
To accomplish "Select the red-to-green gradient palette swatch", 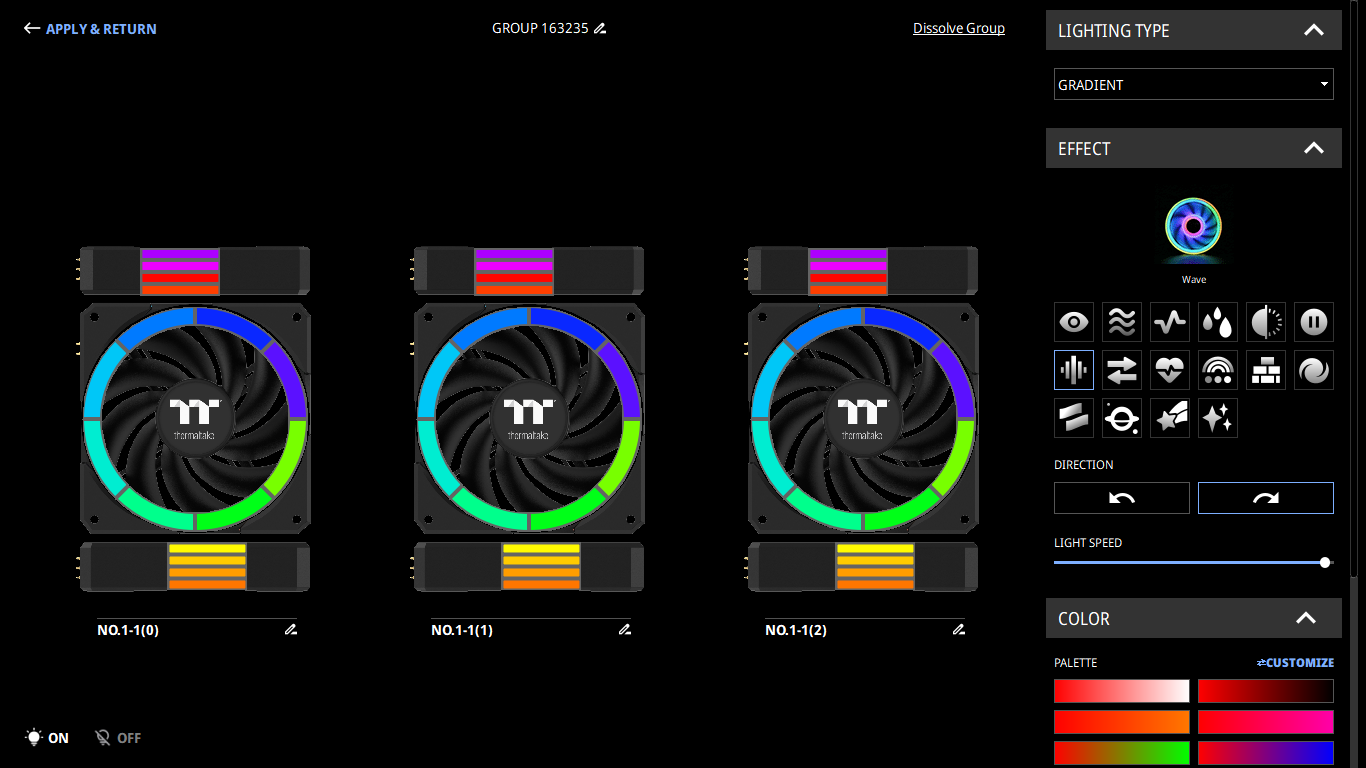I will (1122, 752).
